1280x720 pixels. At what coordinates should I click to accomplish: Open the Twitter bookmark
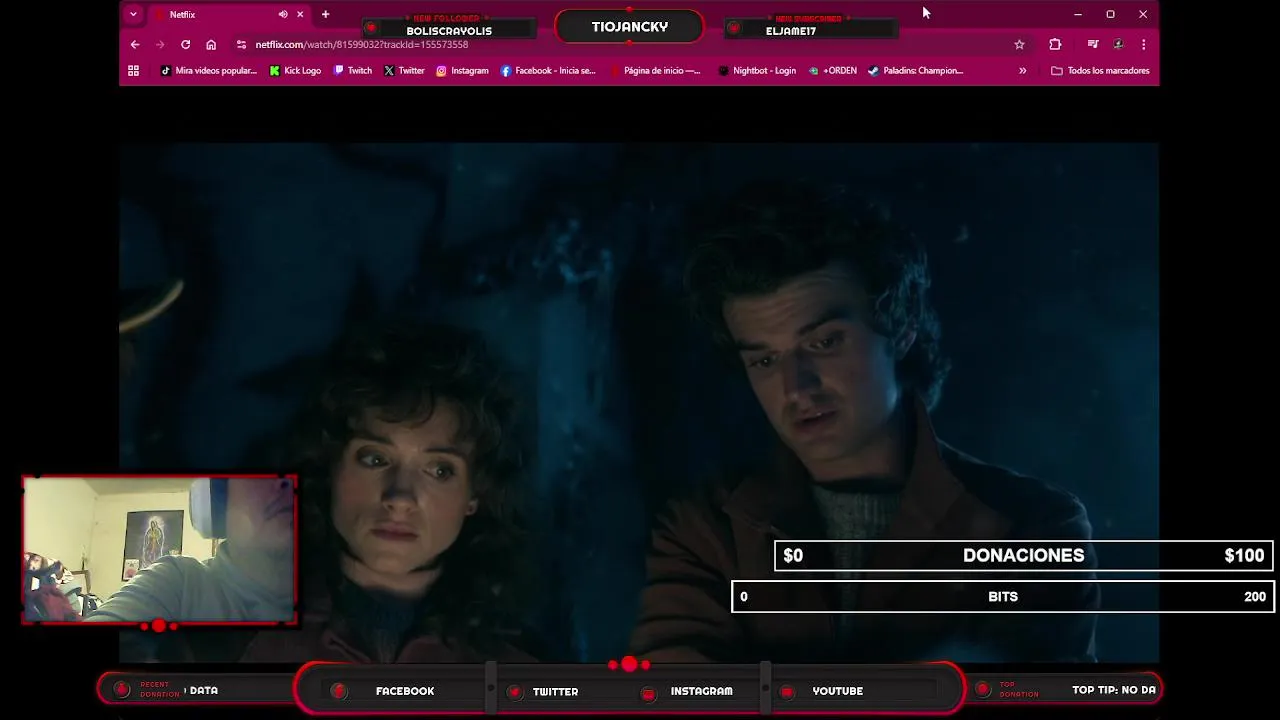(404, 70)
